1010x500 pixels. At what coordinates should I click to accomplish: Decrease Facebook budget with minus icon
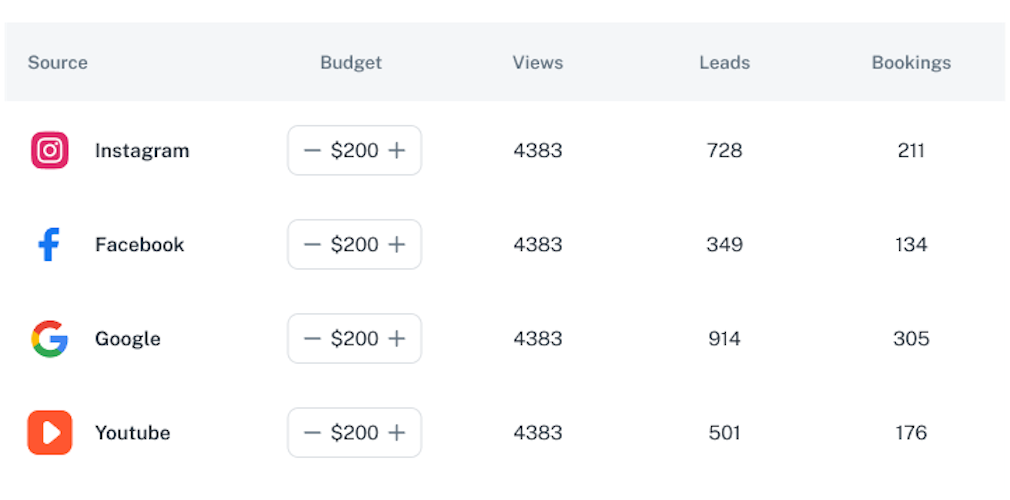point(312,244)
